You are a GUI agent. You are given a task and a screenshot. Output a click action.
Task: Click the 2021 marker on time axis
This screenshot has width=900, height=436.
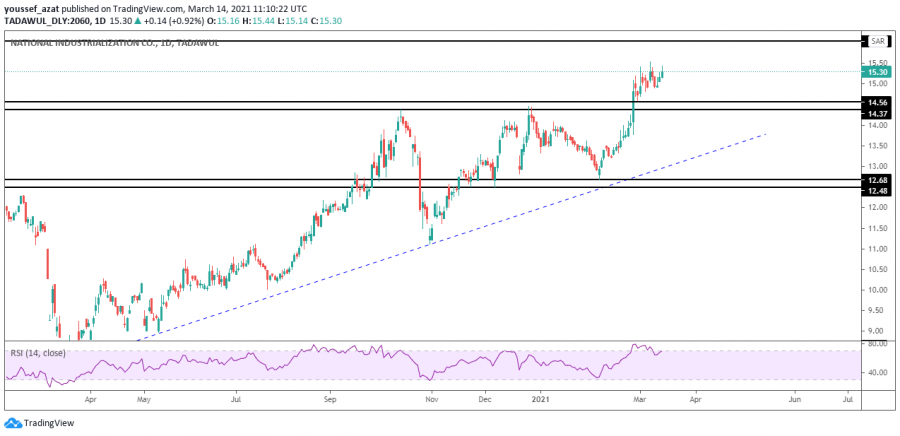541,398
